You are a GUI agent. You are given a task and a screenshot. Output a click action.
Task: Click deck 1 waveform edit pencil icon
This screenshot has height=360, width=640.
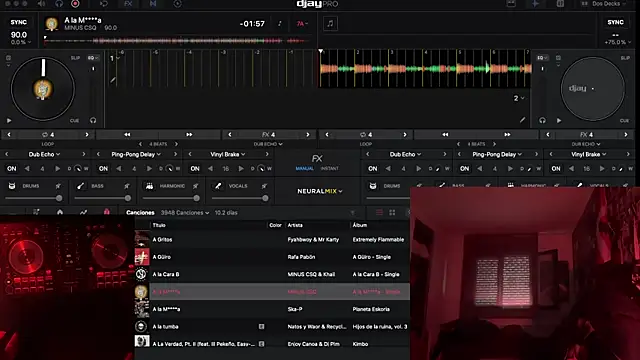pos(113,80)
